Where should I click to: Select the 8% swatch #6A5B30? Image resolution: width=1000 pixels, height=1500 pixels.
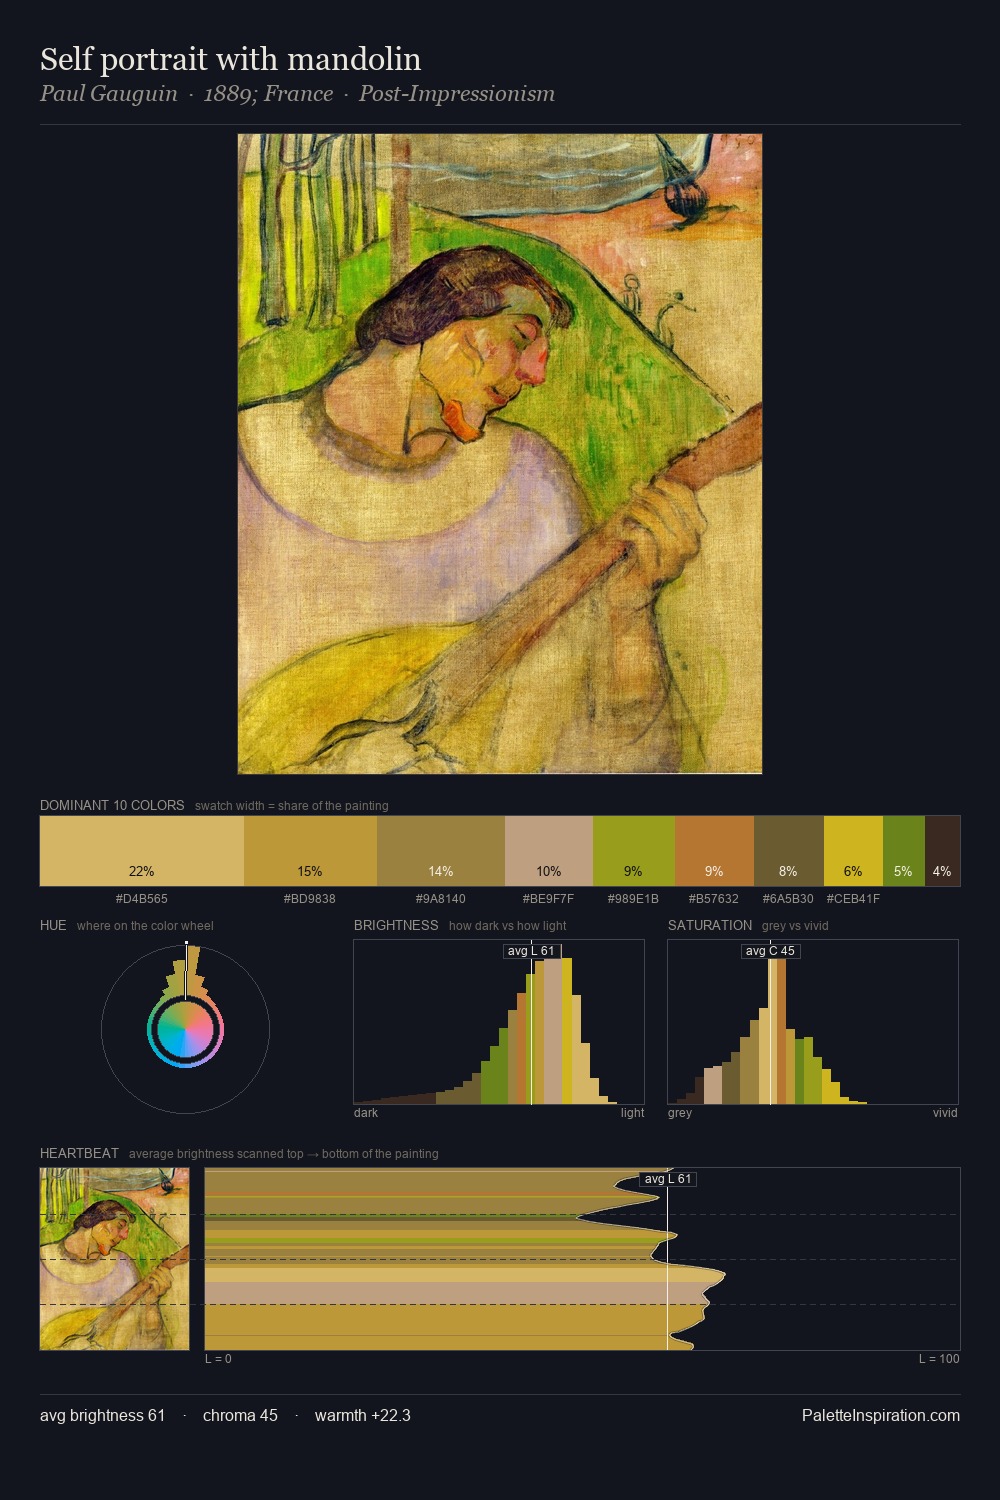point(789,851)
